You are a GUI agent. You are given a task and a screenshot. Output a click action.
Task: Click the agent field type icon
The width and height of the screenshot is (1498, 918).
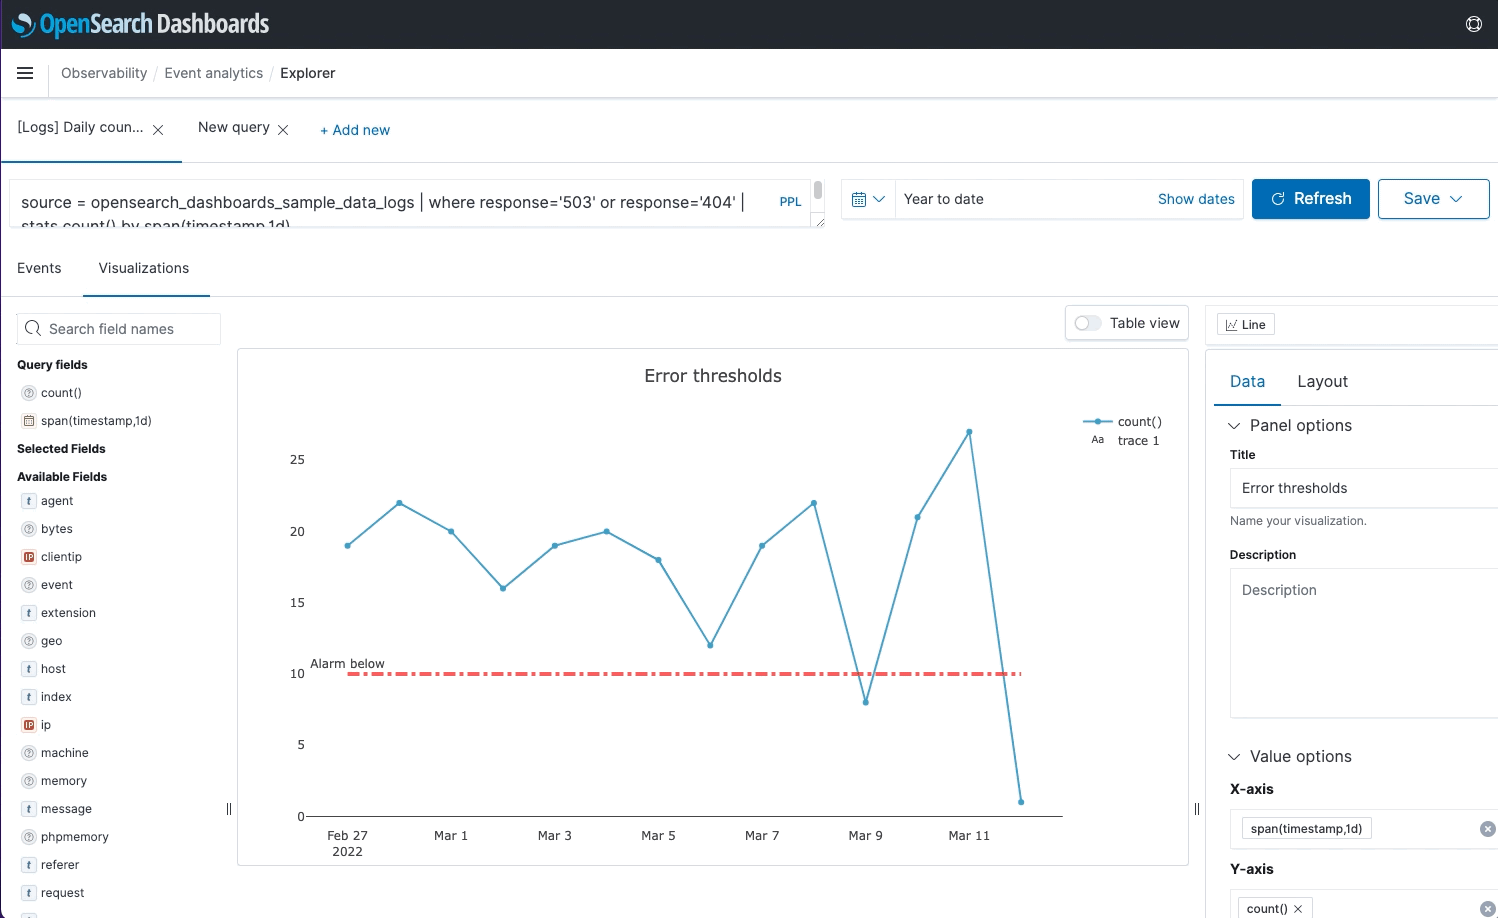pos(29,501)
